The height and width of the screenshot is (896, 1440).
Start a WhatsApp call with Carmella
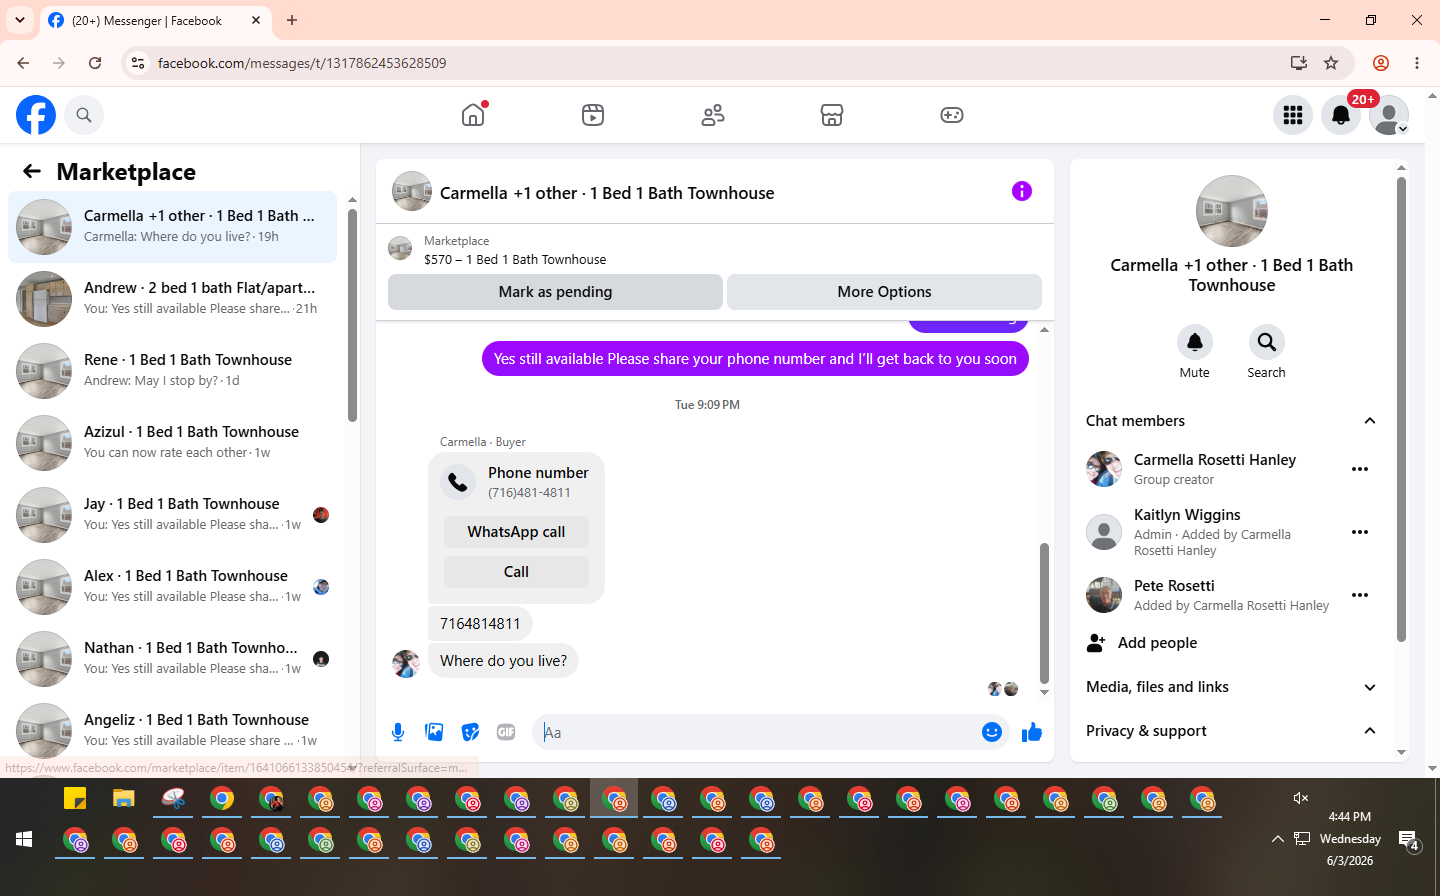(516, 532)
